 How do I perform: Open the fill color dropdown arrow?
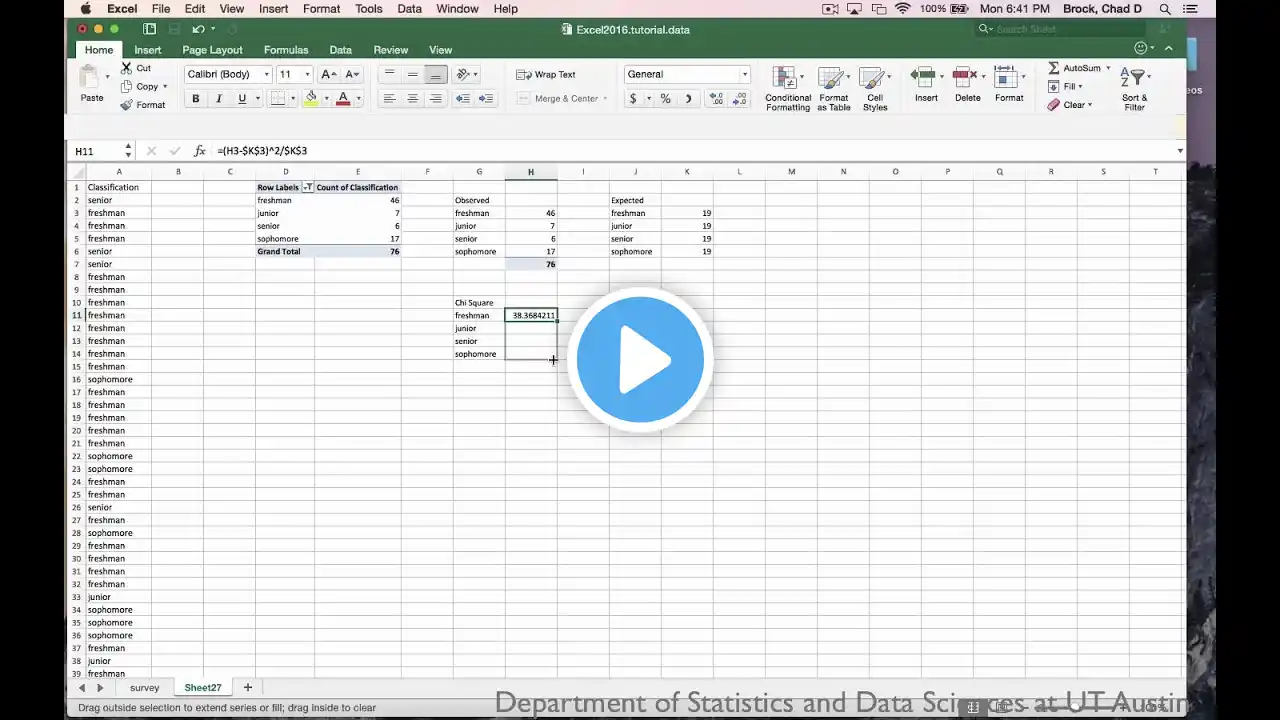click(325, 98)
